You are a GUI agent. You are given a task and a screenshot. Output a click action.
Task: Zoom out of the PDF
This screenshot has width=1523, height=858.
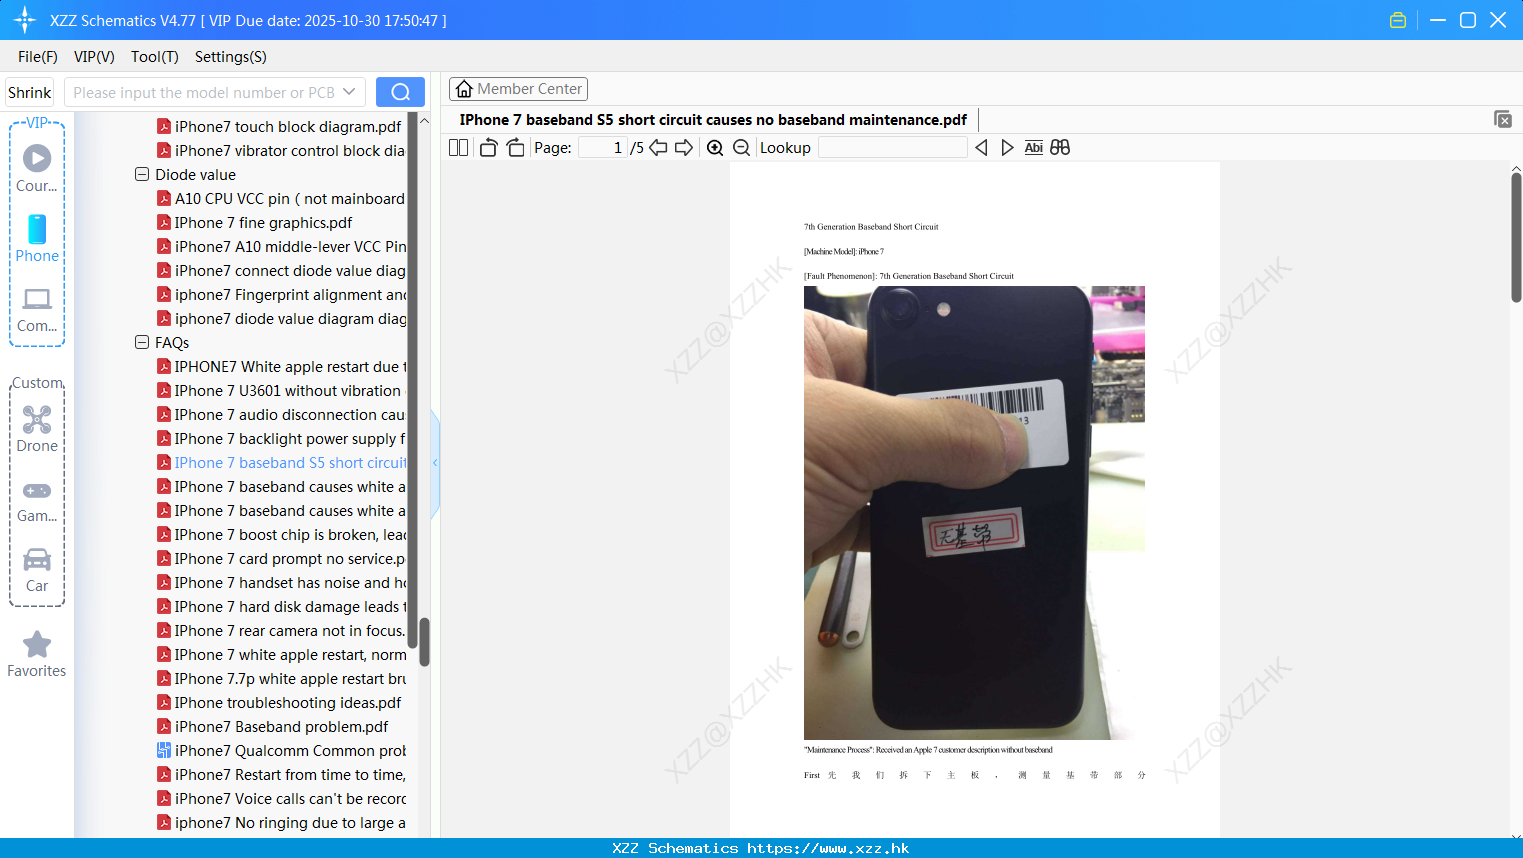click(x=742, y=148)
